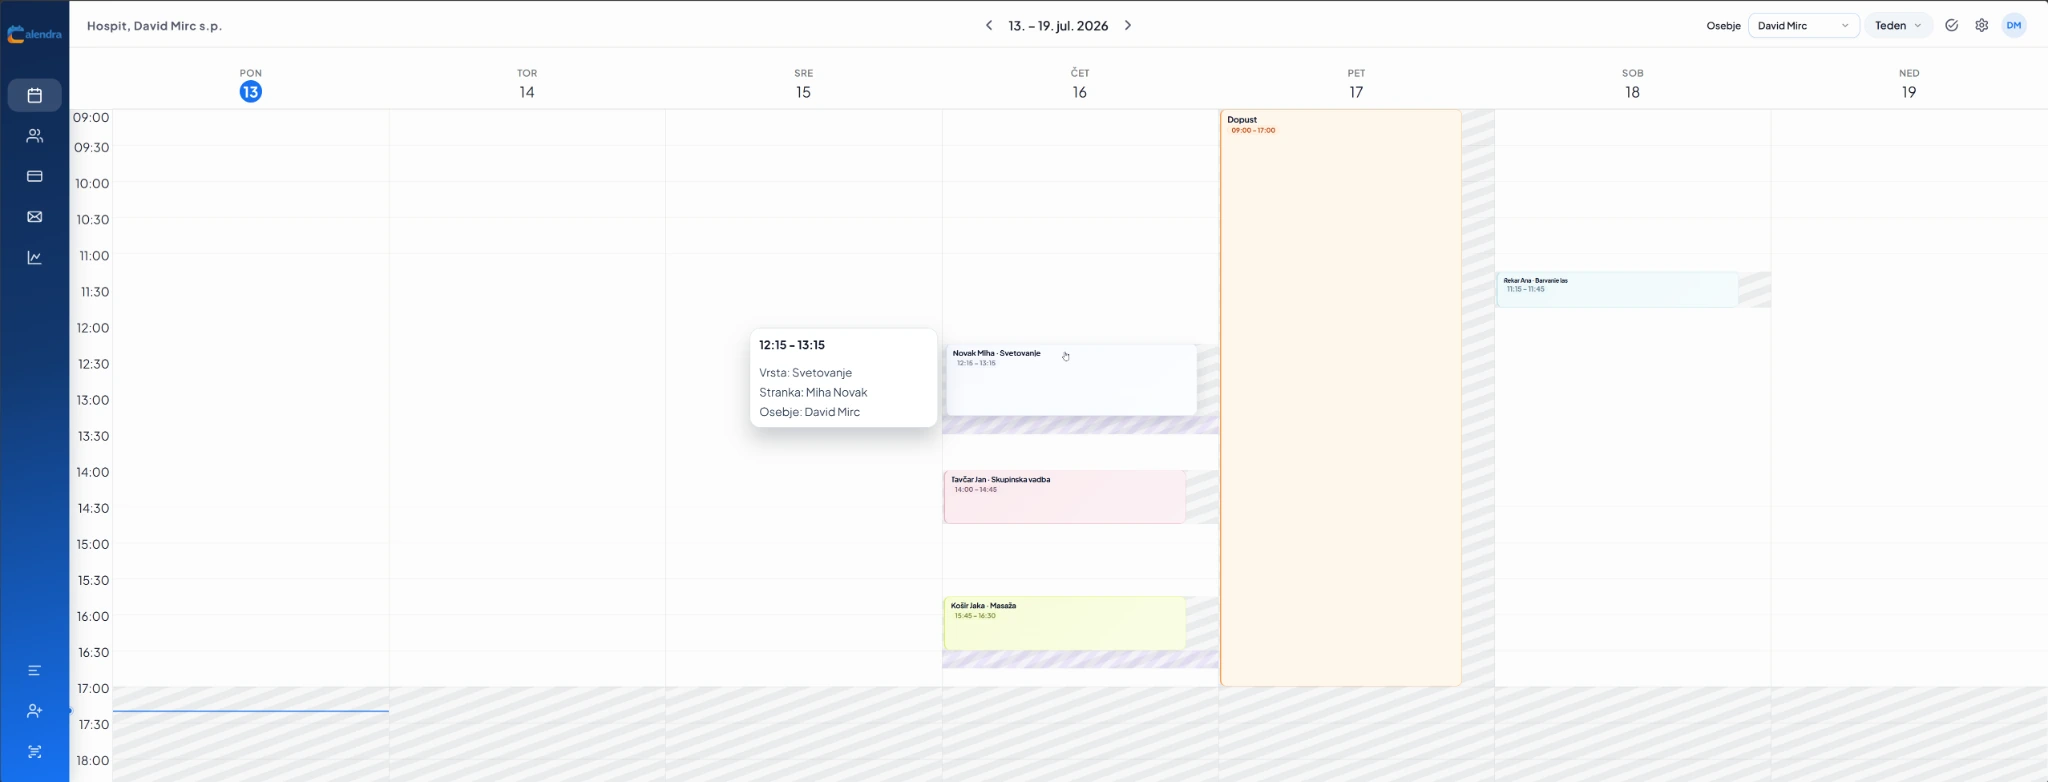
Task: Open the payments card sidebar icon
Action: 35,176
